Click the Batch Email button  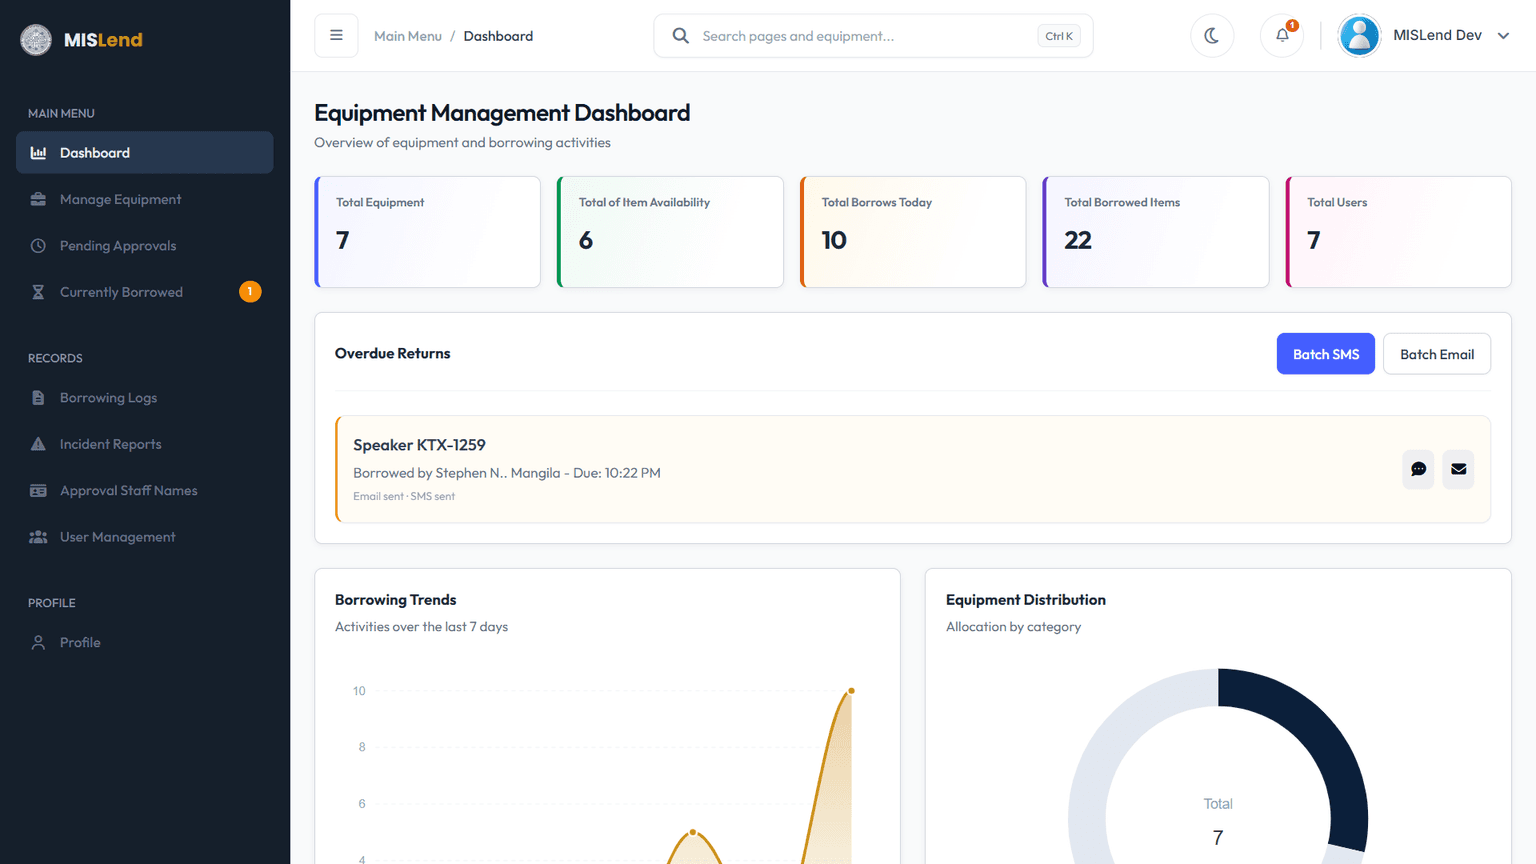1437,354
